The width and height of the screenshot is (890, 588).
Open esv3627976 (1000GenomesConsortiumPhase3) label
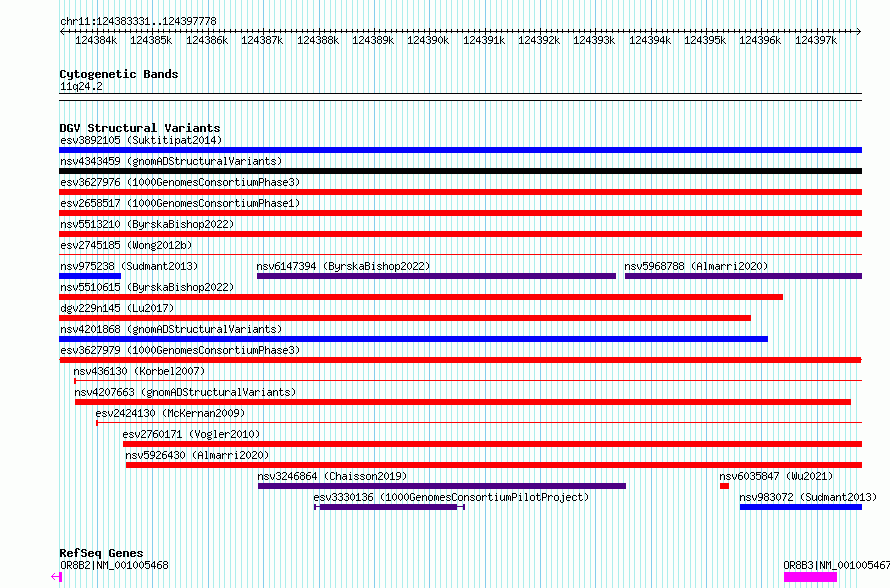click(x=180, y=182)
